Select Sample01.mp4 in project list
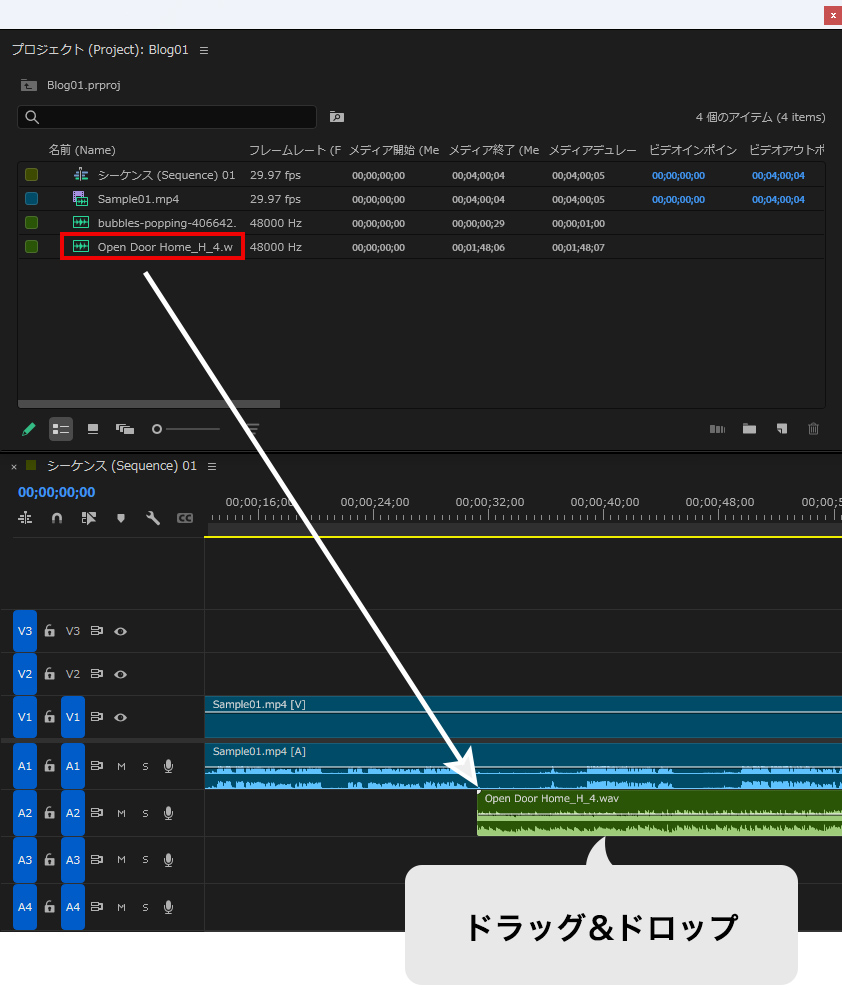The image size is (842, 990). tap(138, 200)
